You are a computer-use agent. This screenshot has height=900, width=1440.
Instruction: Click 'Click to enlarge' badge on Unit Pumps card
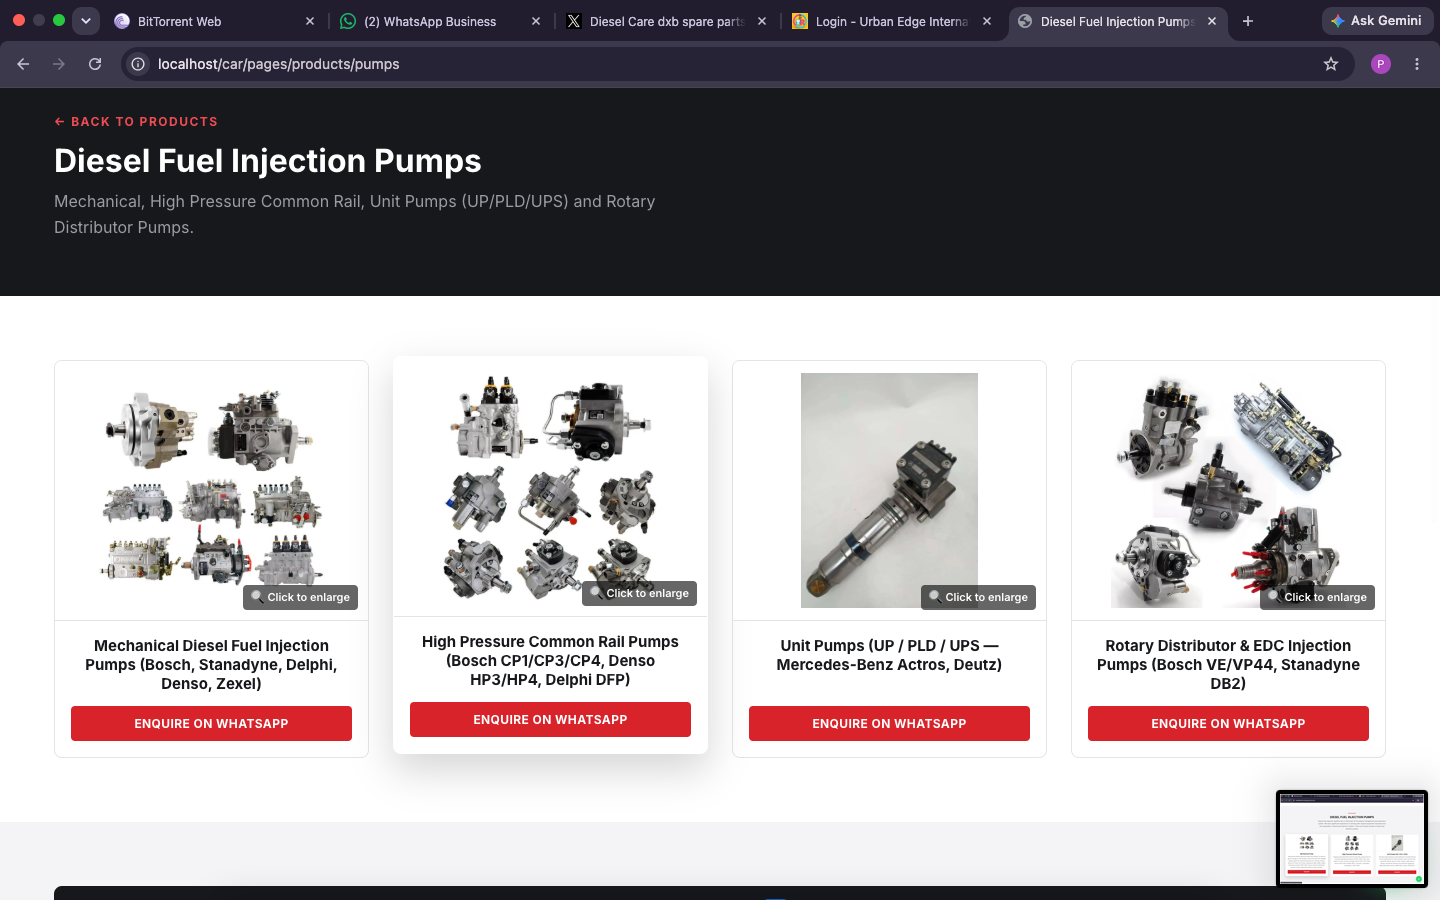tap(978, 597)
